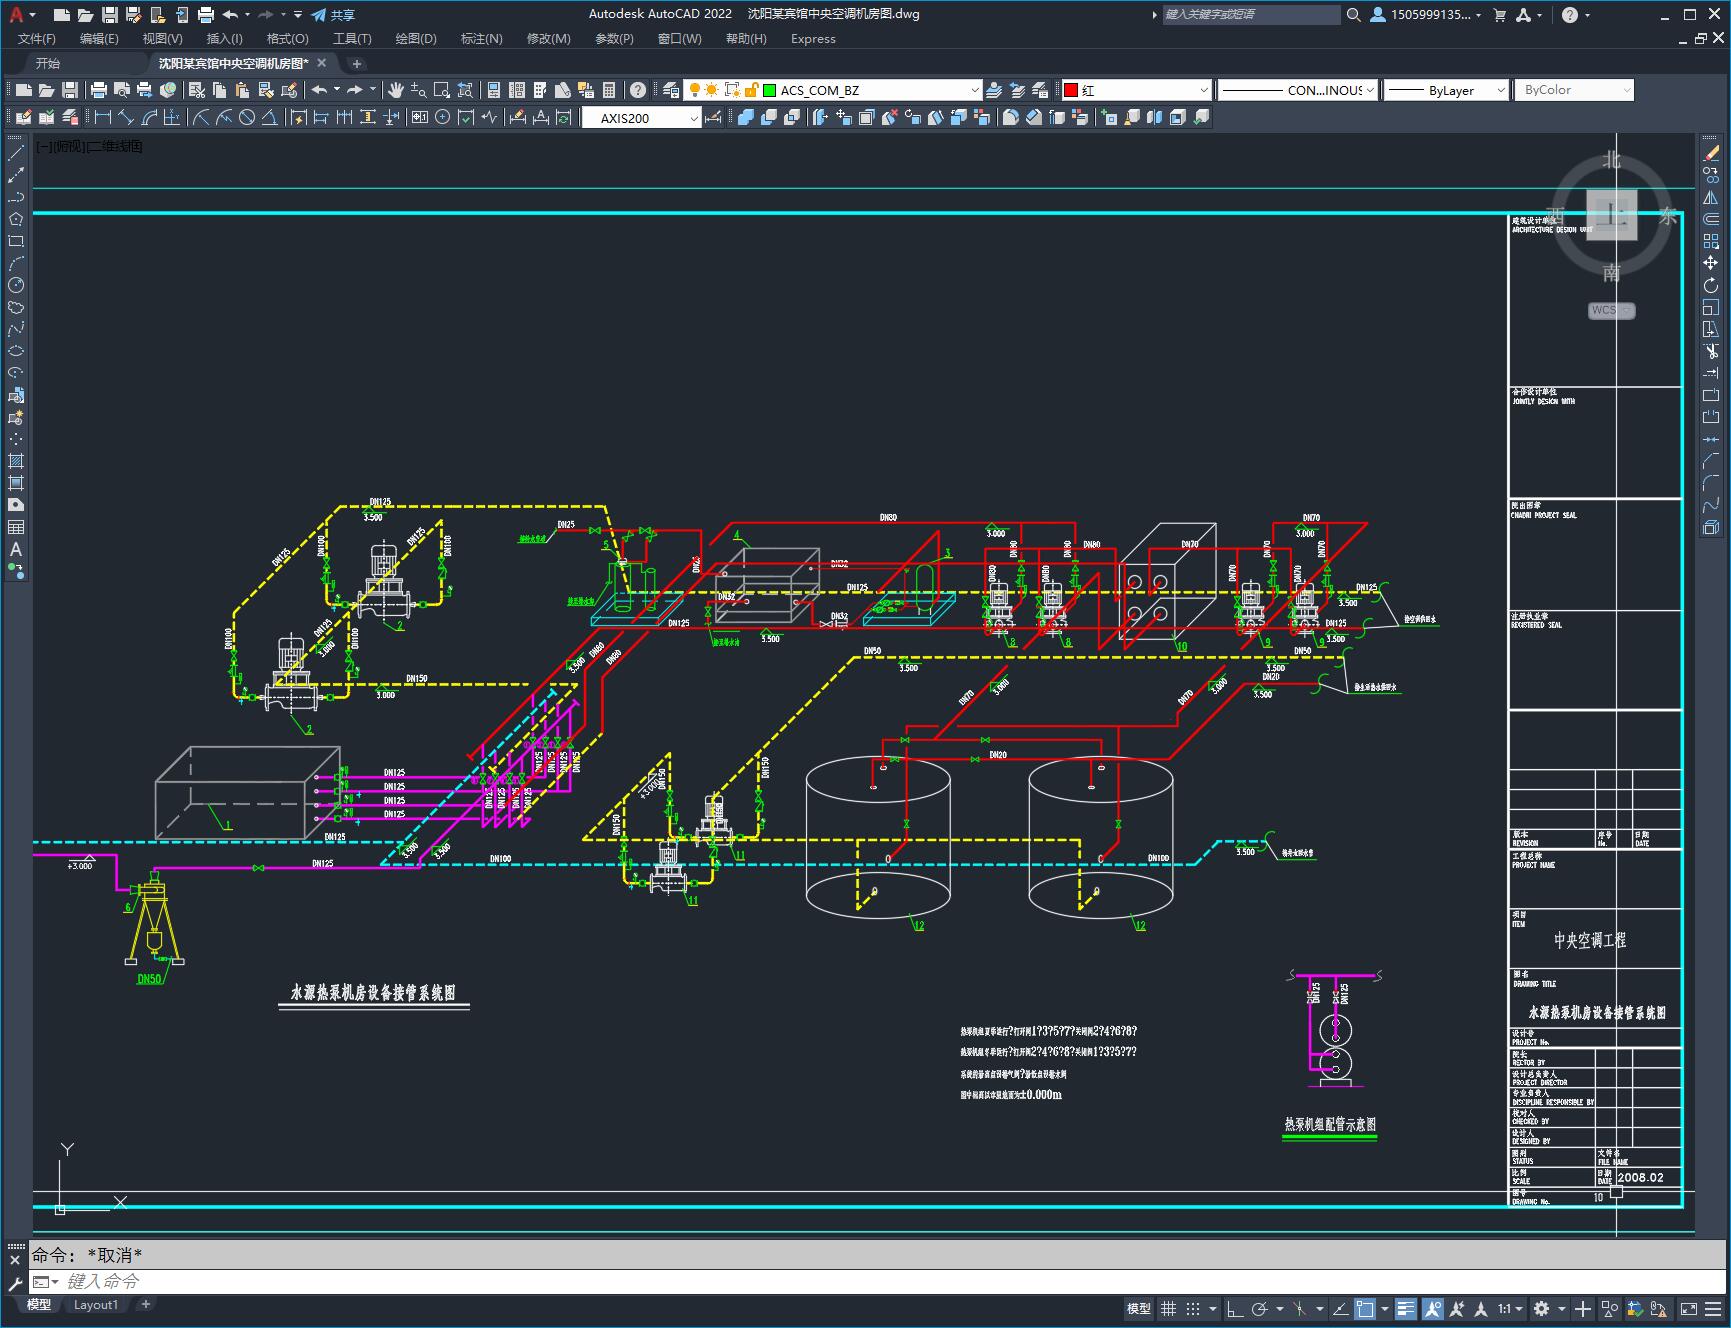
Task: Click the 模型 model tab at bottom left
Action: click(x=39, y=1304)
